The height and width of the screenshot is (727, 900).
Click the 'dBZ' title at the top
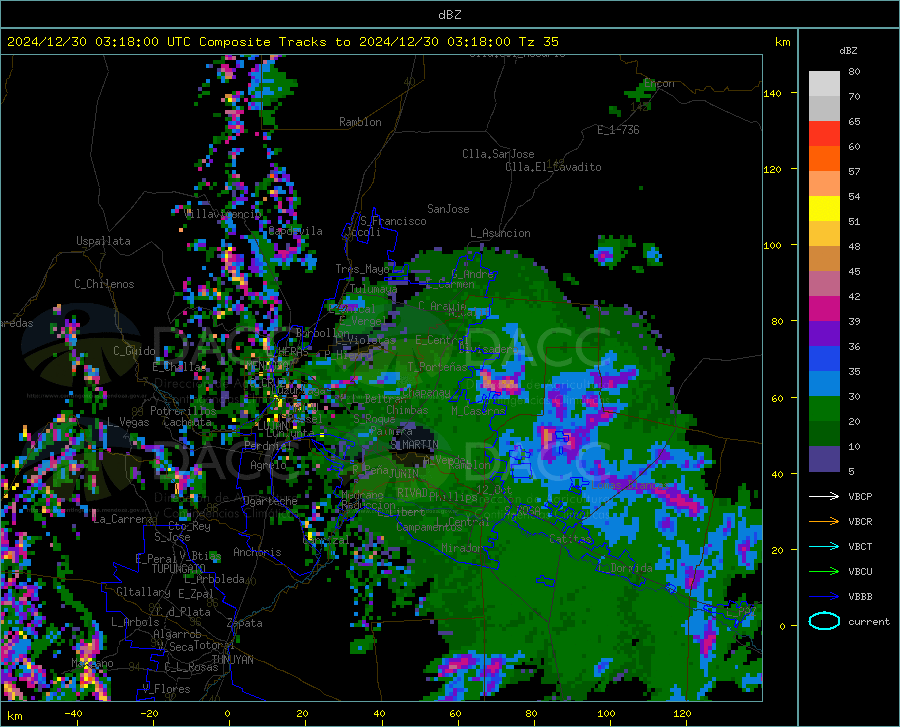pos(449,15)
